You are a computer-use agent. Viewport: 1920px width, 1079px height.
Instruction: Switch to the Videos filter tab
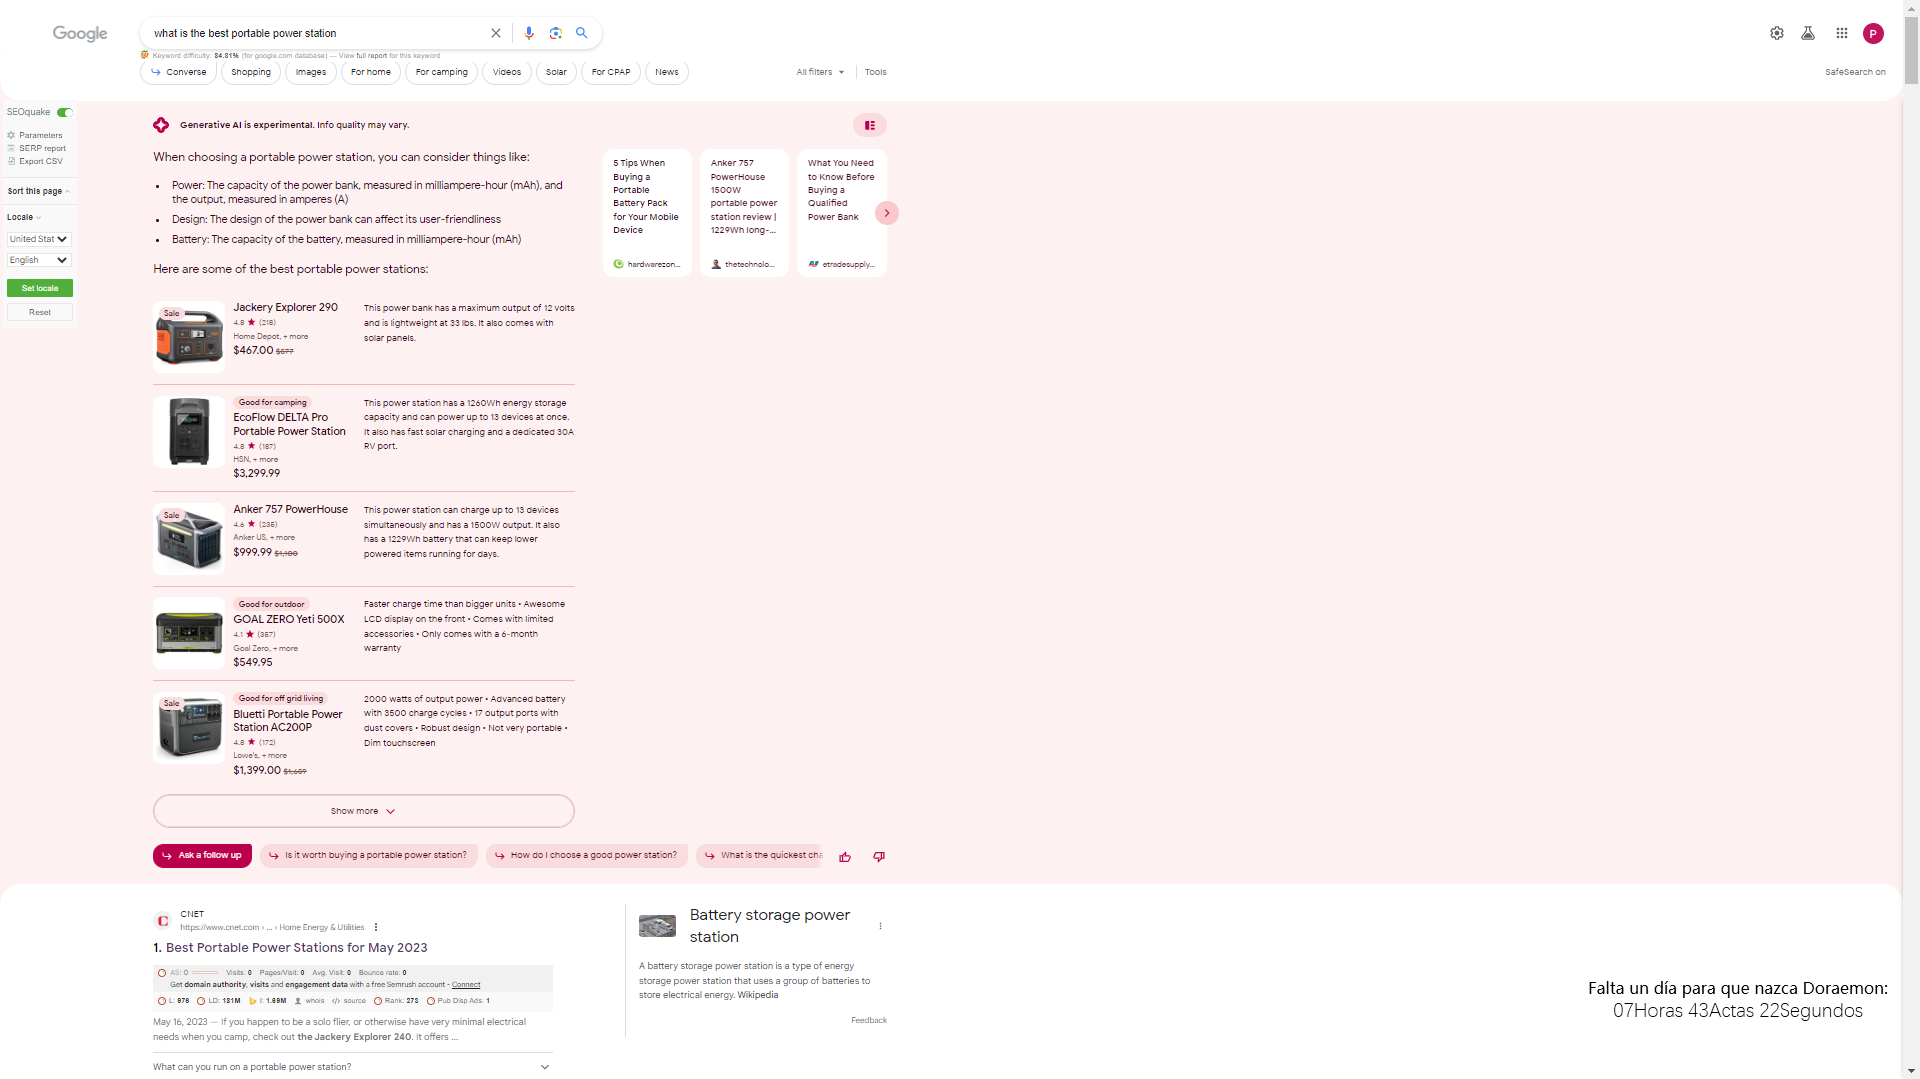click(x=506, y=72)
